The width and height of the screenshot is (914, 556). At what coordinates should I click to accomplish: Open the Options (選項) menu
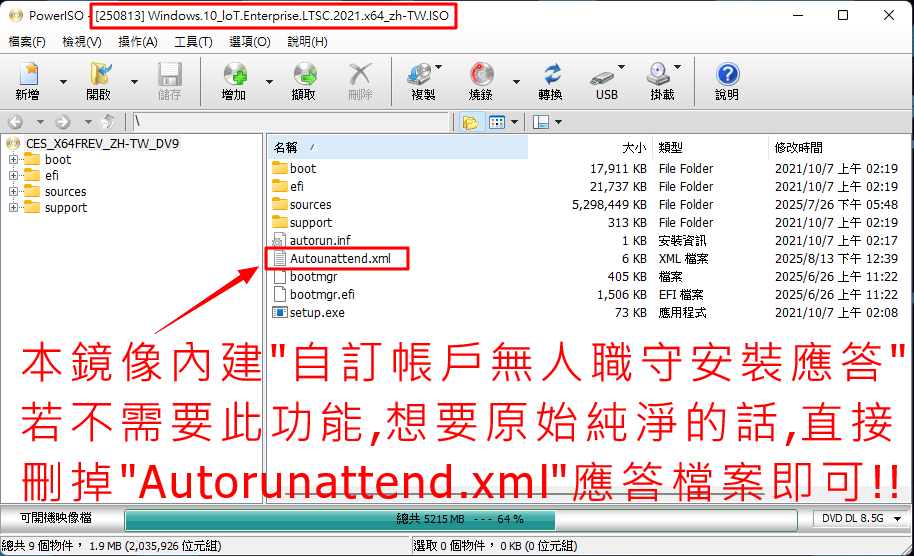[249, 42]
